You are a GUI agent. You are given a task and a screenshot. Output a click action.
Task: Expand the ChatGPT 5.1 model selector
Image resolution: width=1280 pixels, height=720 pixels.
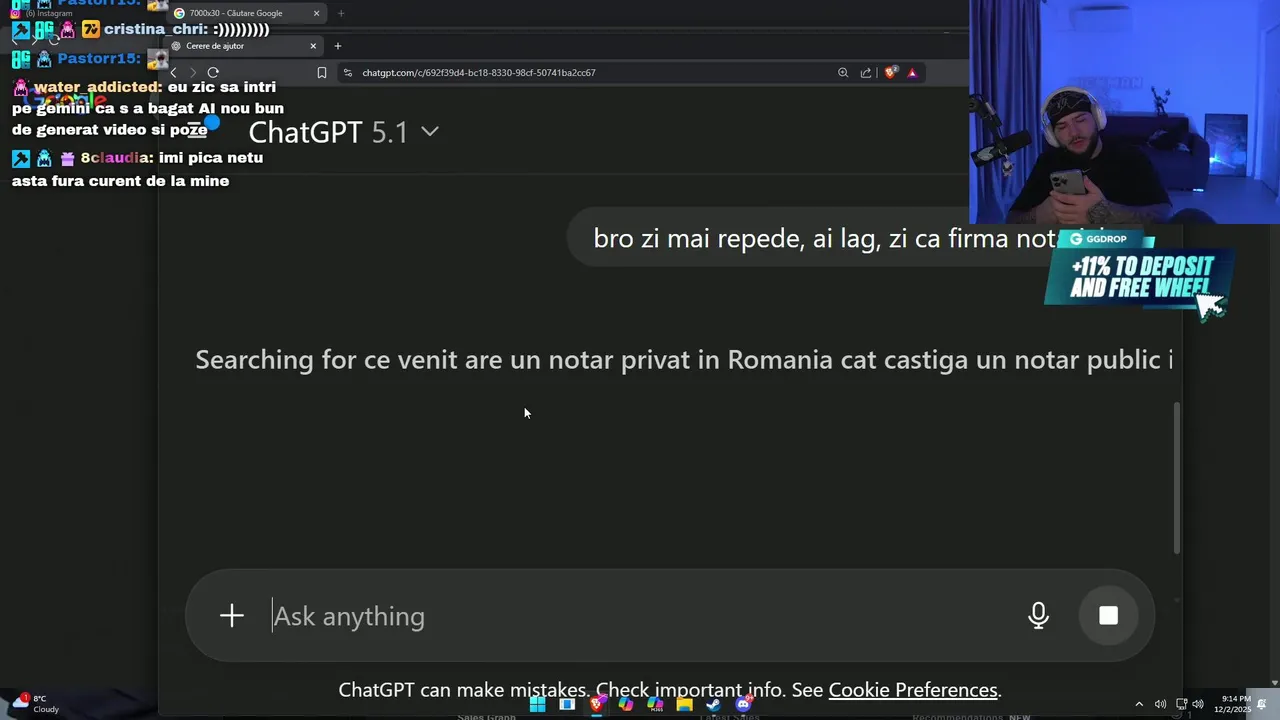pos(343,132)
